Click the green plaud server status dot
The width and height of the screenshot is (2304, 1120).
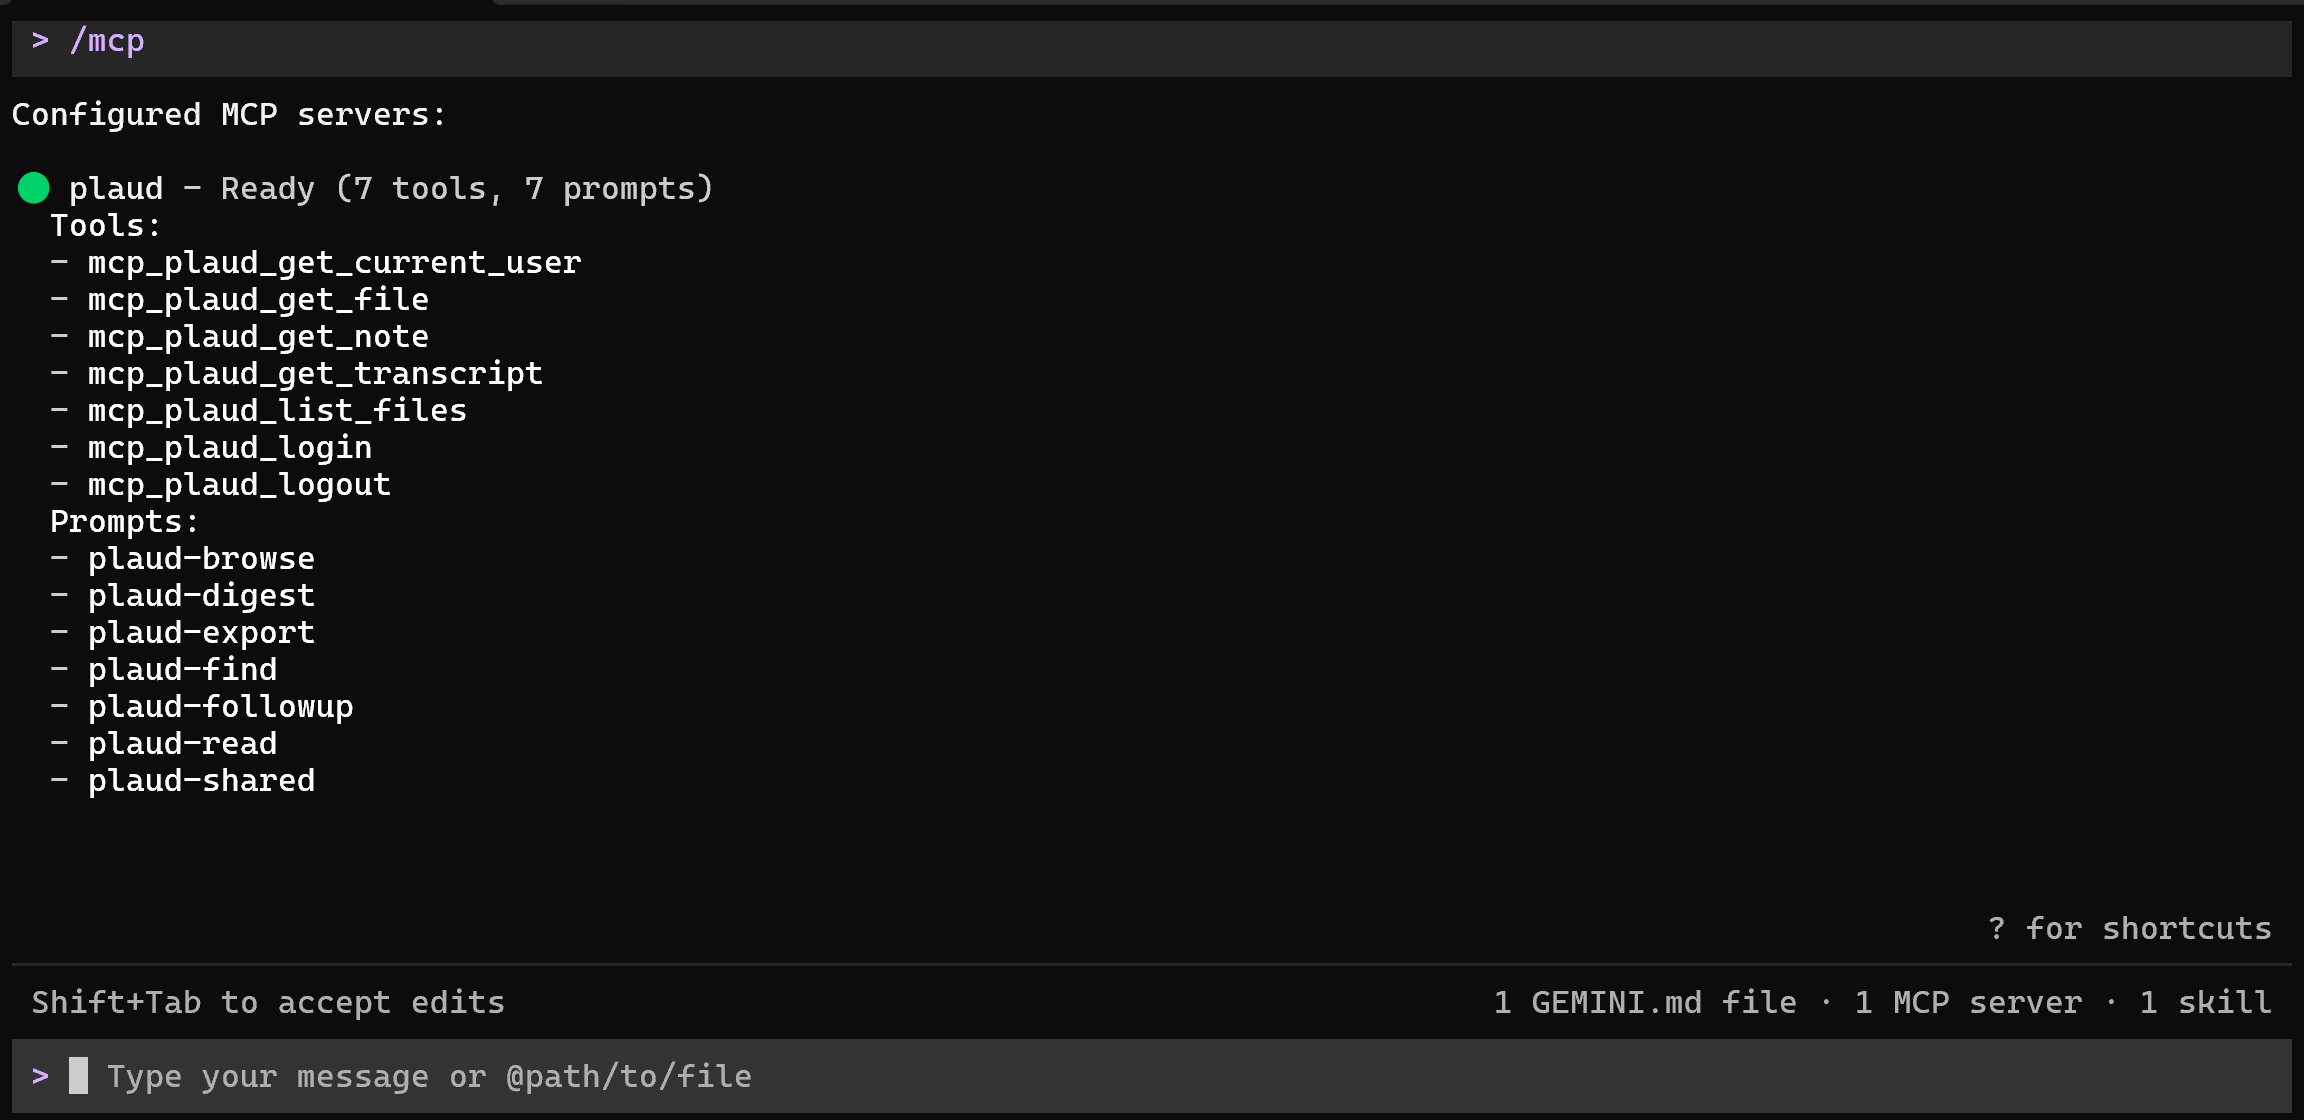34,188
